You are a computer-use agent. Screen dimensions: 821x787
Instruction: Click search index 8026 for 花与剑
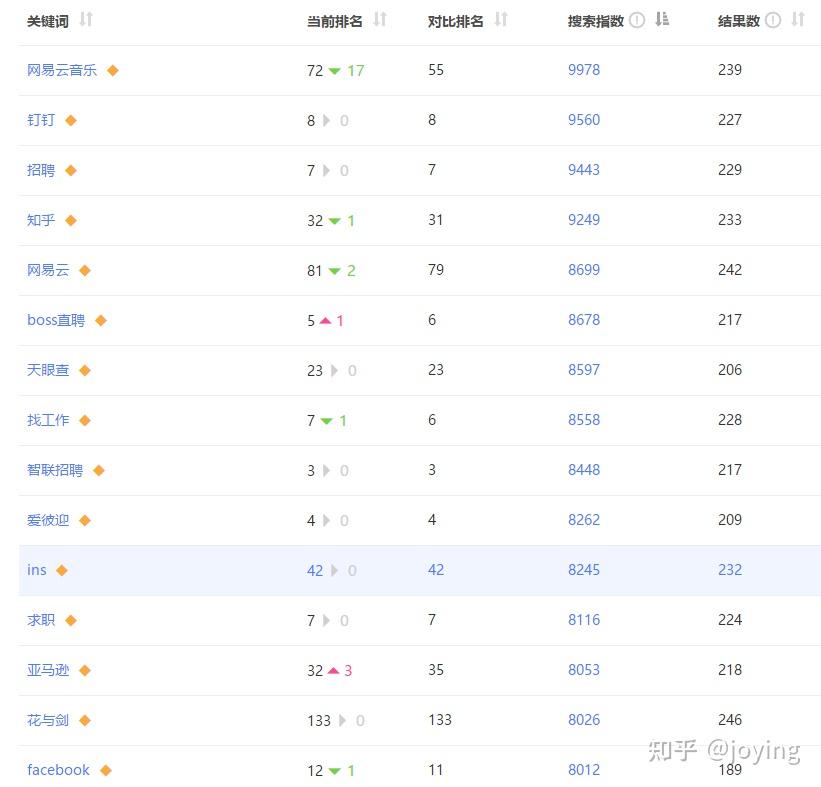click(x=584, y=721)
